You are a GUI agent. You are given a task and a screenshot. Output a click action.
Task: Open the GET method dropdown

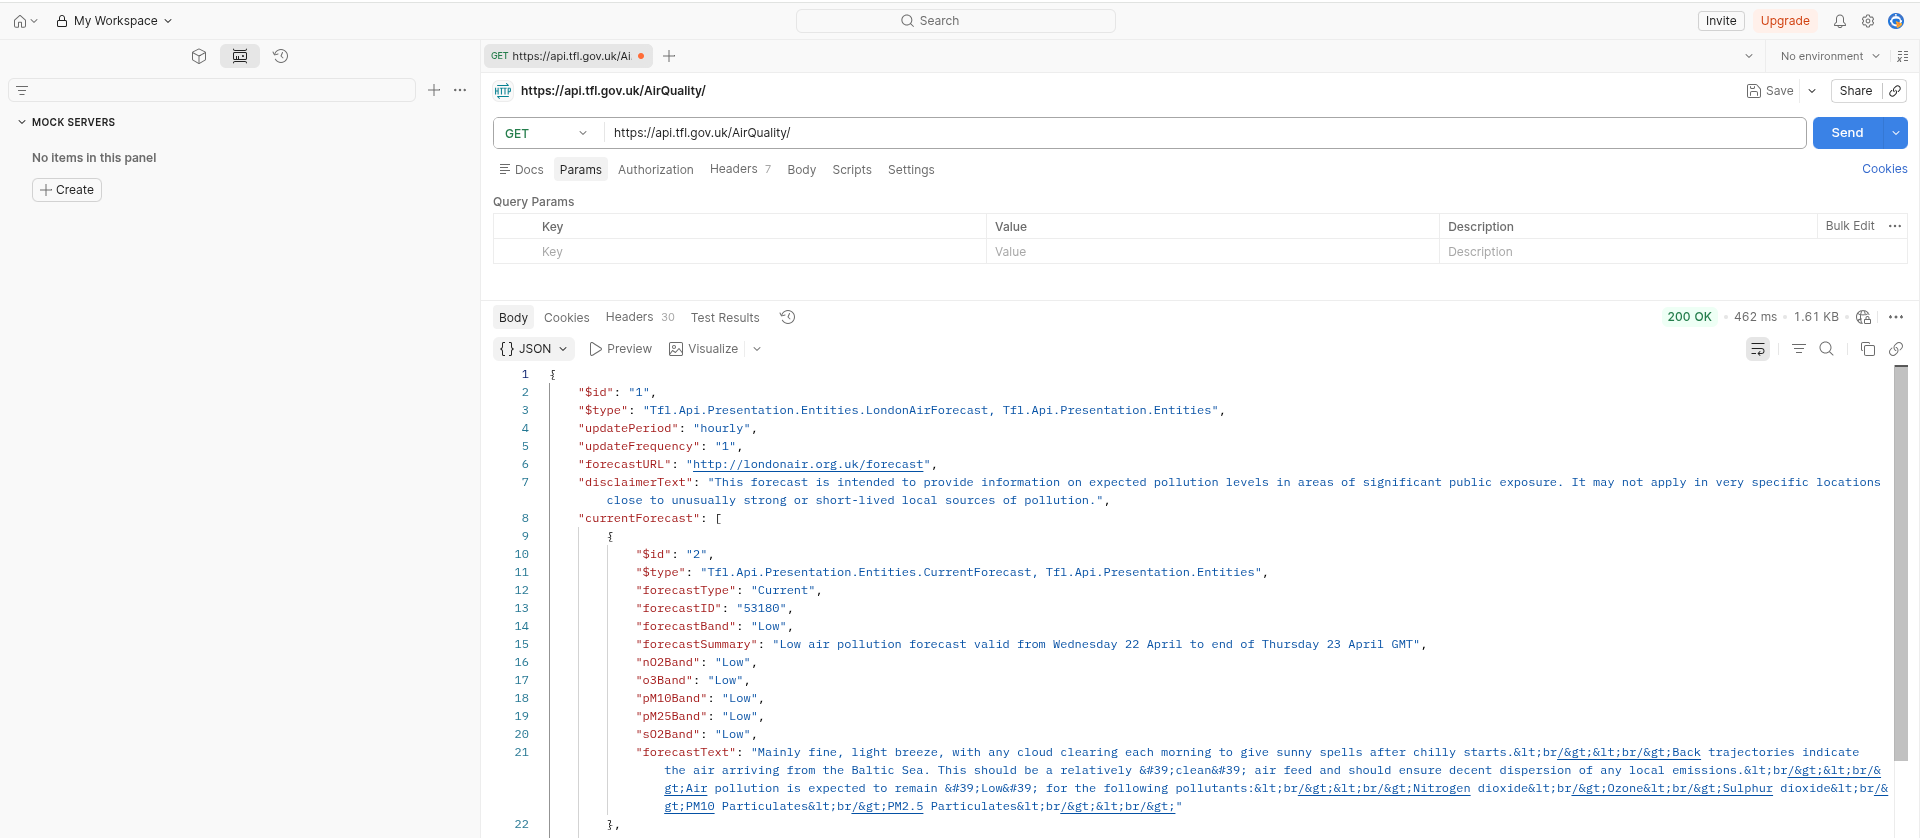(x=546, y=133)
